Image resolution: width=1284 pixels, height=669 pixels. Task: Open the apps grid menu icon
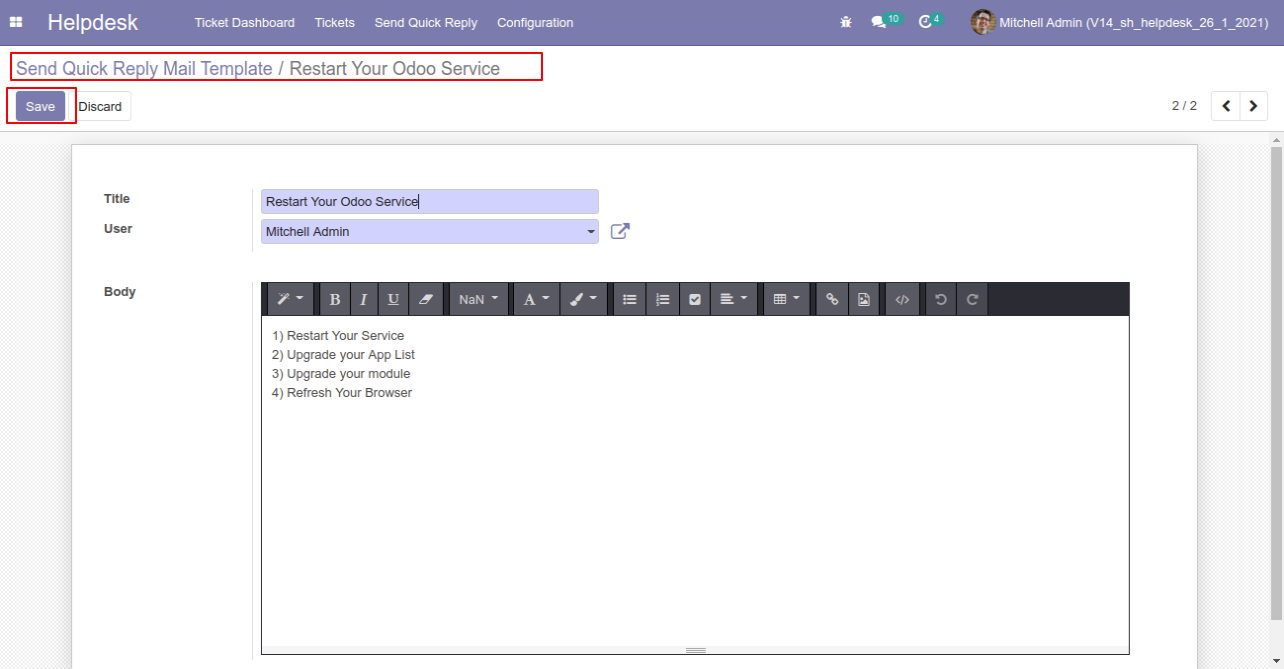(16, 22)
